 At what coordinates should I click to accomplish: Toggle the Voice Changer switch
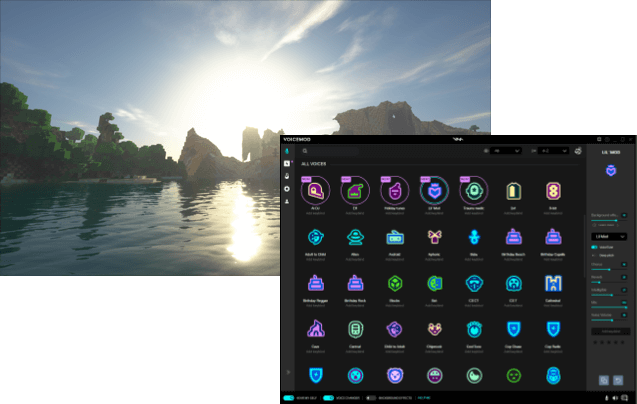[x=328, y=398]
